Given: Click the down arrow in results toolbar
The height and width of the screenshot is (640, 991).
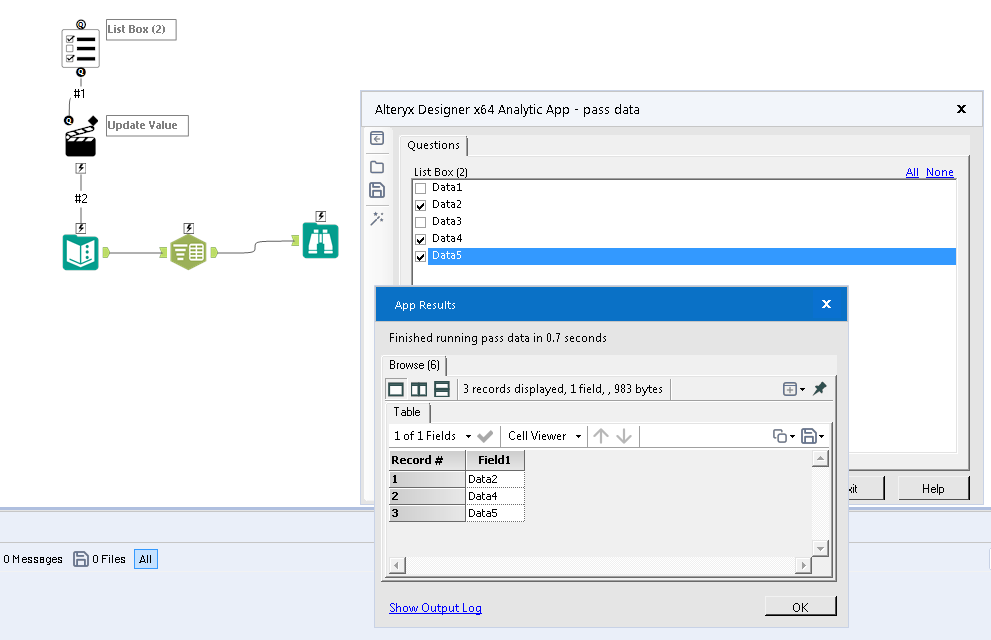Looking at the screenshot, I should 624,436.
